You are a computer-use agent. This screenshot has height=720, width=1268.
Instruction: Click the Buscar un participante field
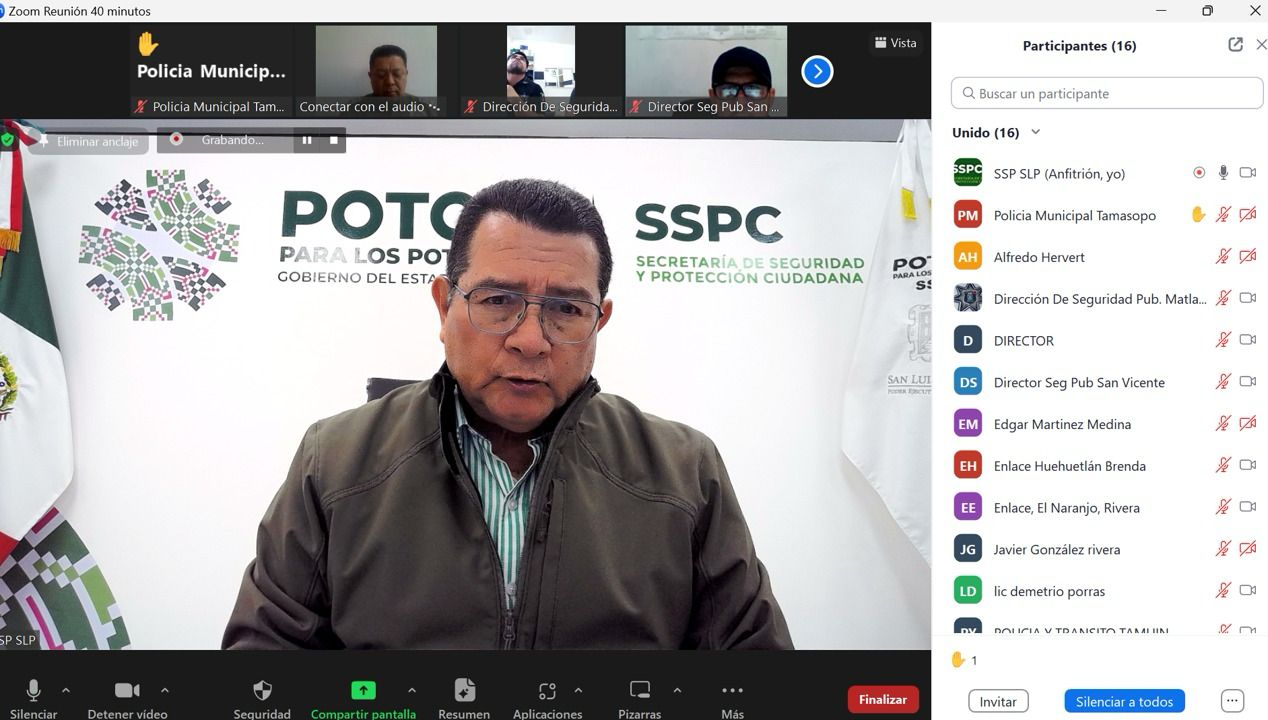pyautogui.click(x=1107, y=93)
